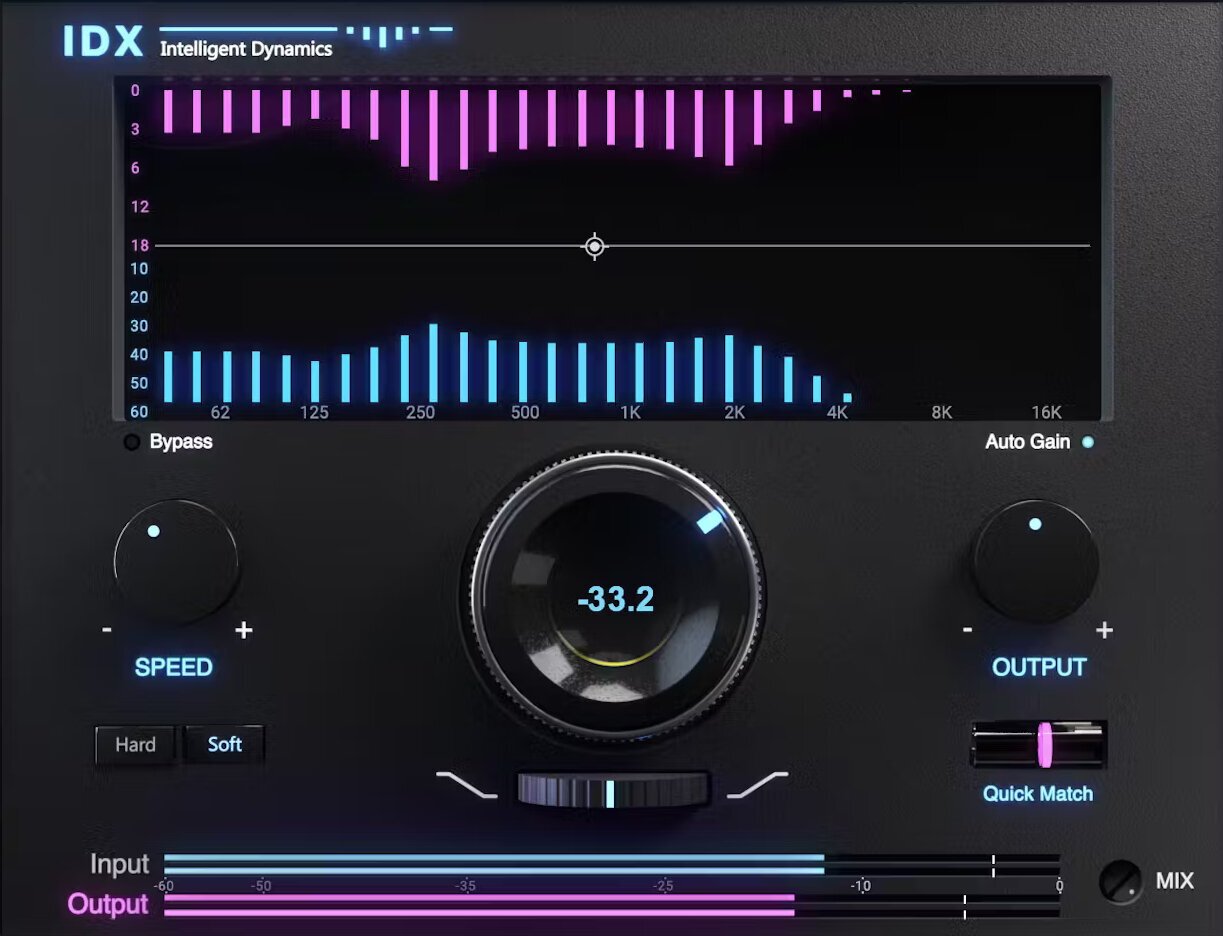Viewport: 1223px width, 936px height.
Task: Click the OUTPUT knob
Action: point(1035,560)
